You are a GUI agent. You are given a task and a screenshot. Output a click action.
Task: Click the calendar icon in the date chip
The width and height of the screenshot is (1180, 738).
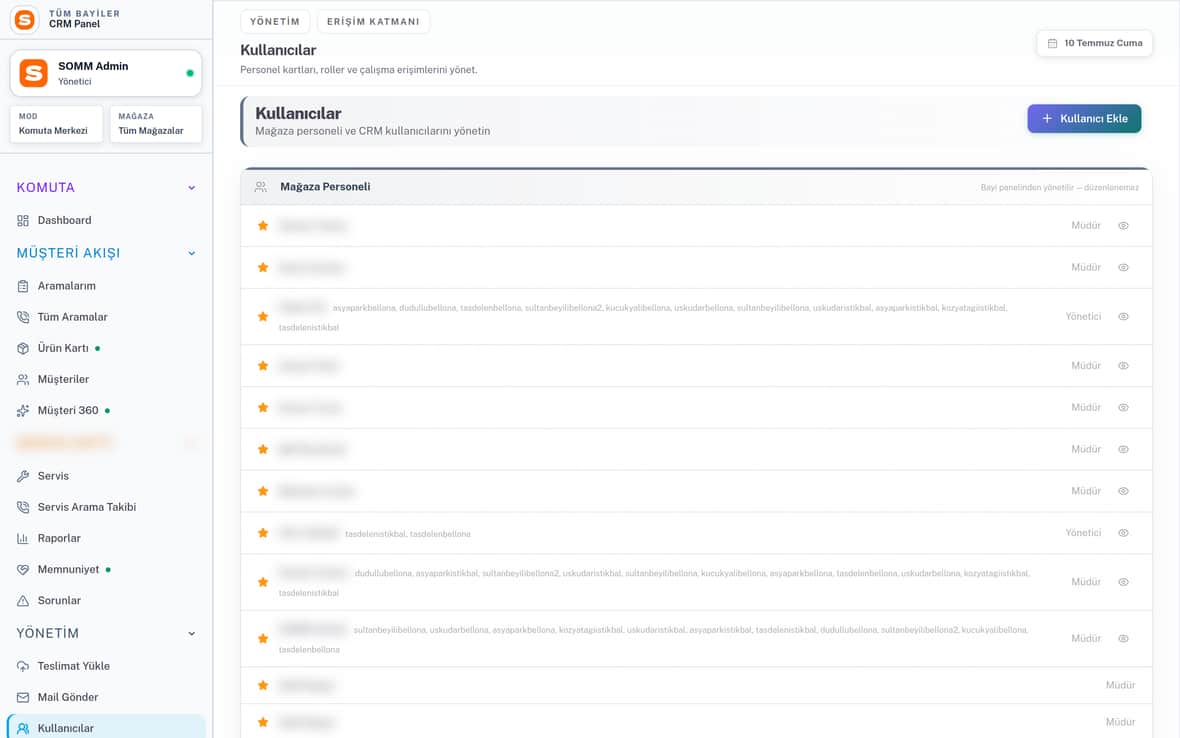pyautogui.click(x=1052, y=44)
